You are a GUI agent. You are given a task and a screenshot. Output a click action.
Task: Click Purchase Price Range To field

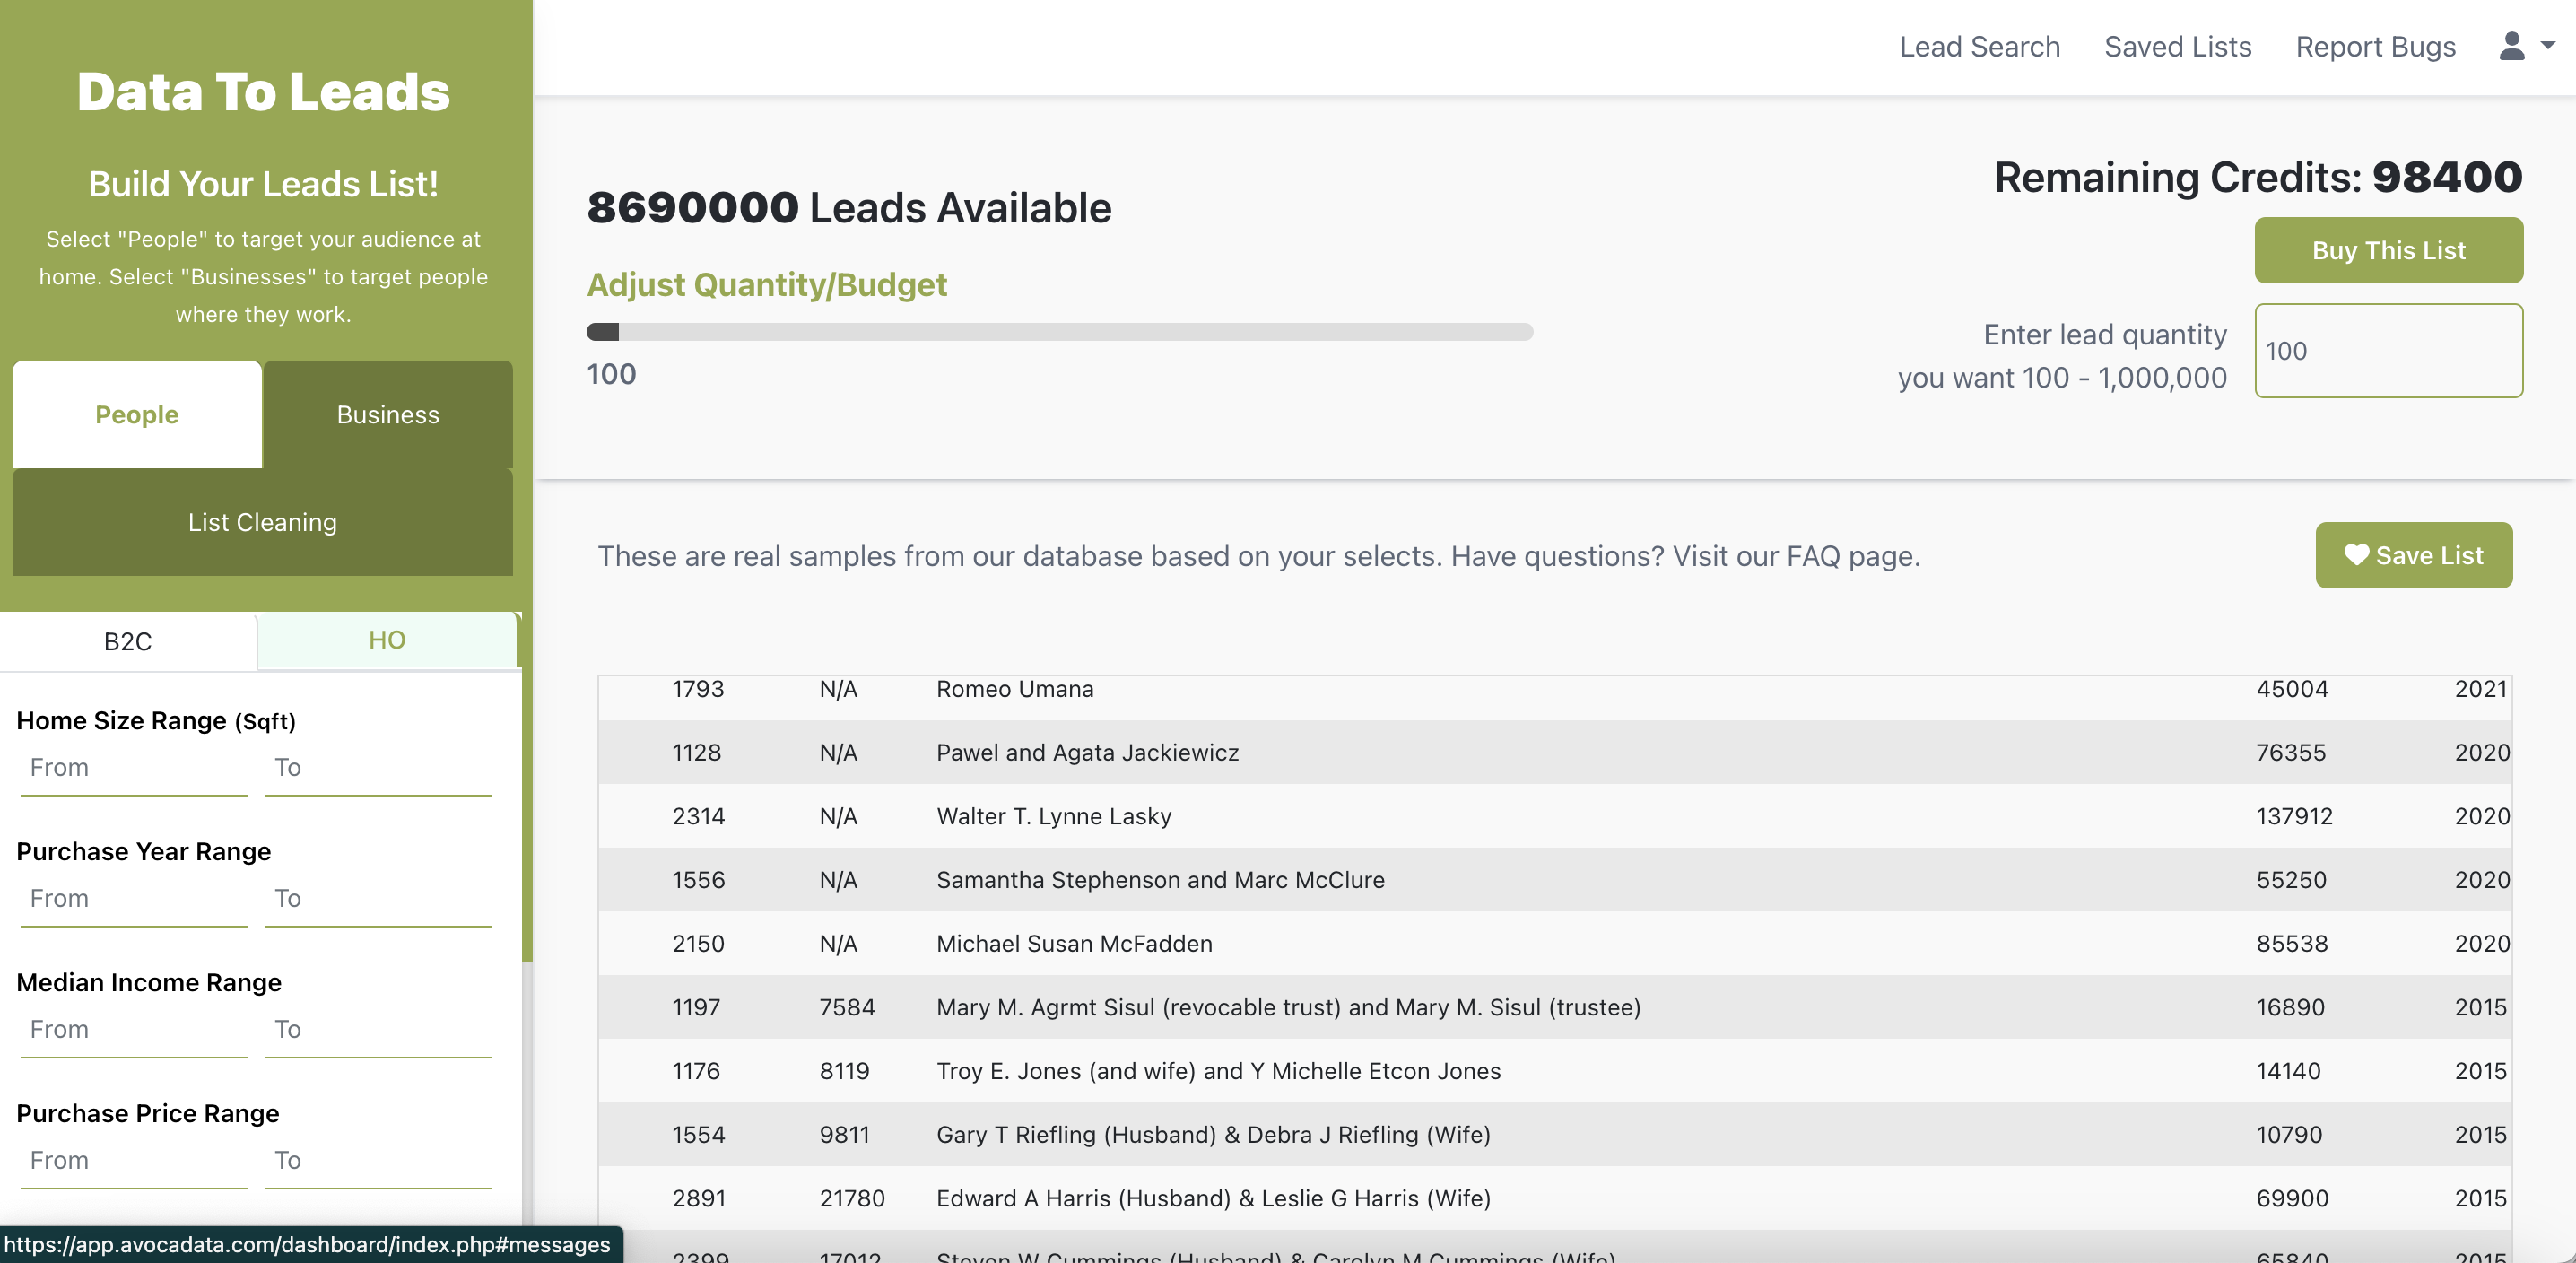(x=378, y=1161)
